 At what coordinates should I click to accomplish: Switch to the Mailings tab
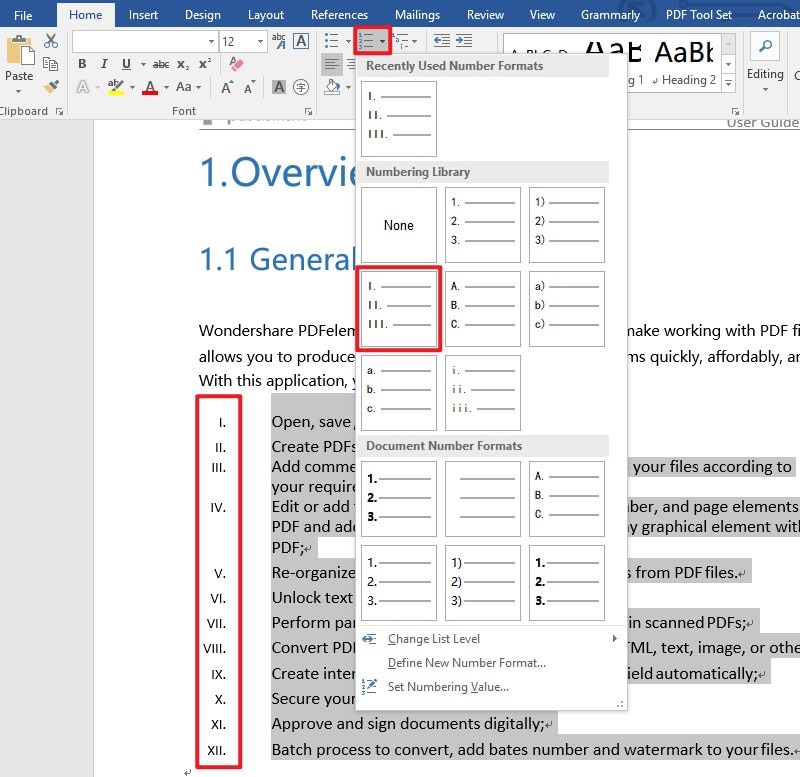[x=417, y=15]
